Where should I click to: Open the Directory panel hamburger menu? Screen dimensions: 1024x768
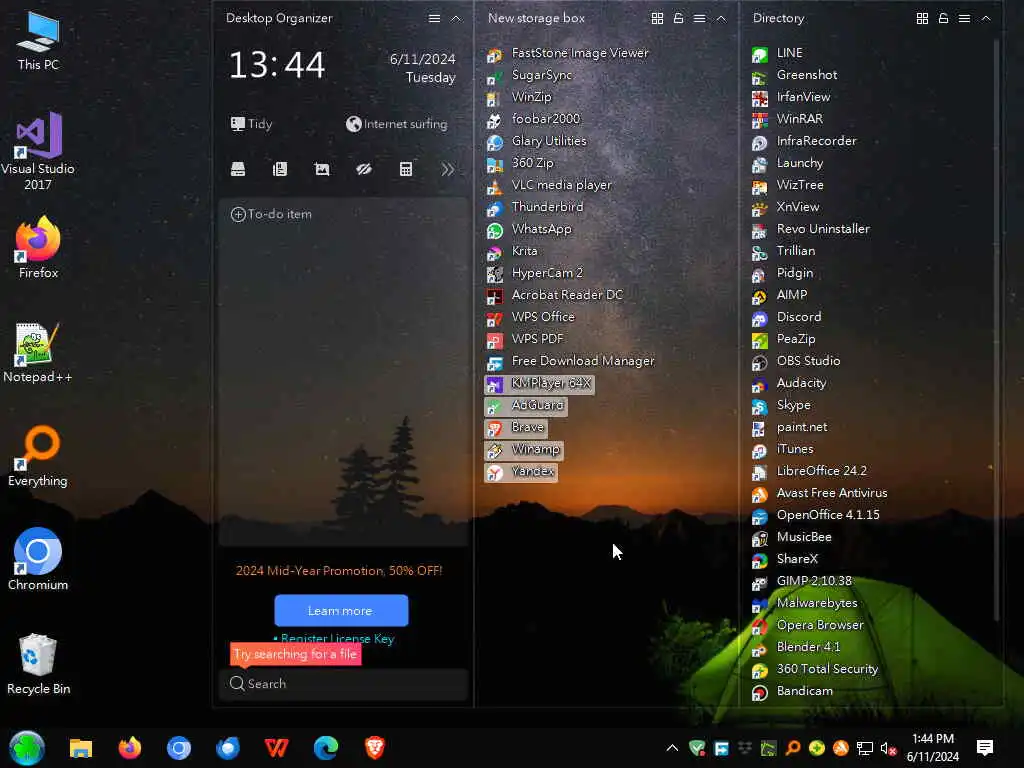[964, 18]
